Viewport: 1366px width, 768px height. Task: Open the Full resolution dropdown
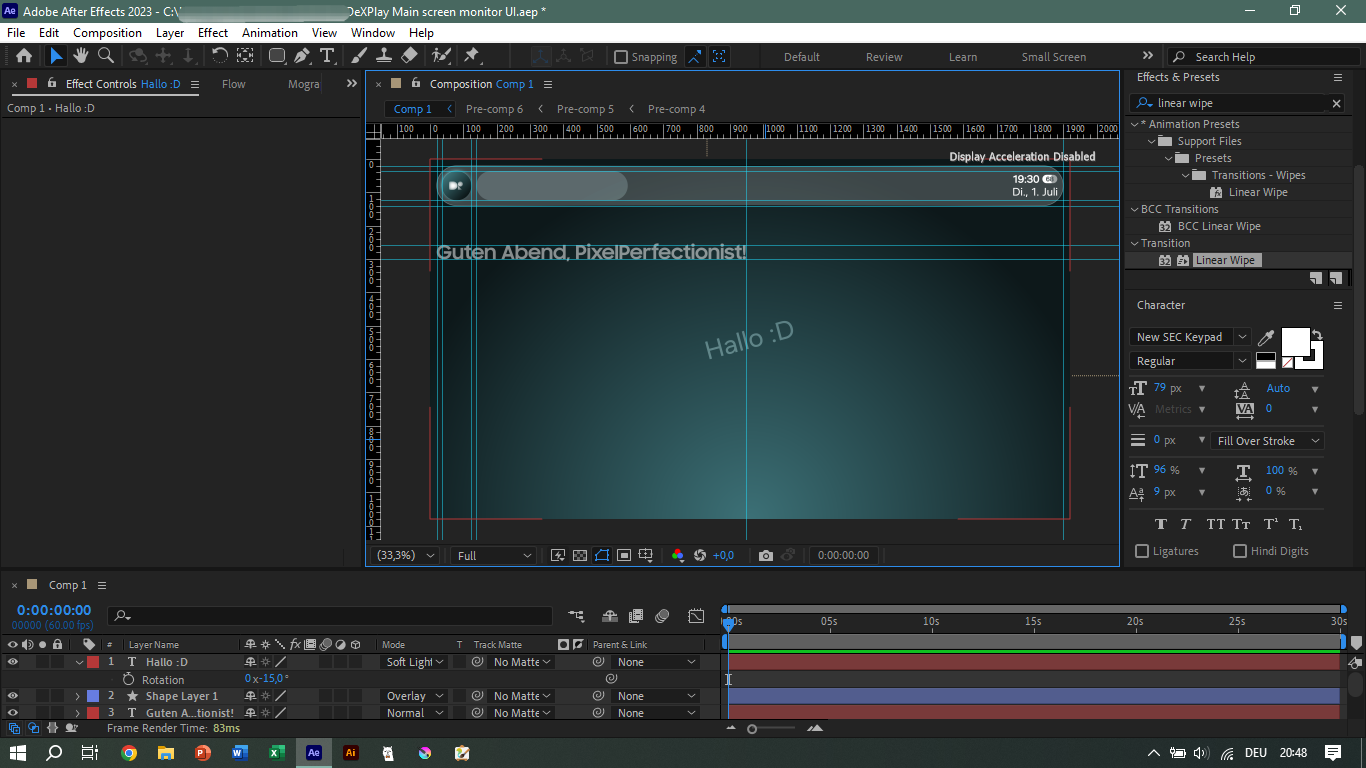tap(491, 555)
